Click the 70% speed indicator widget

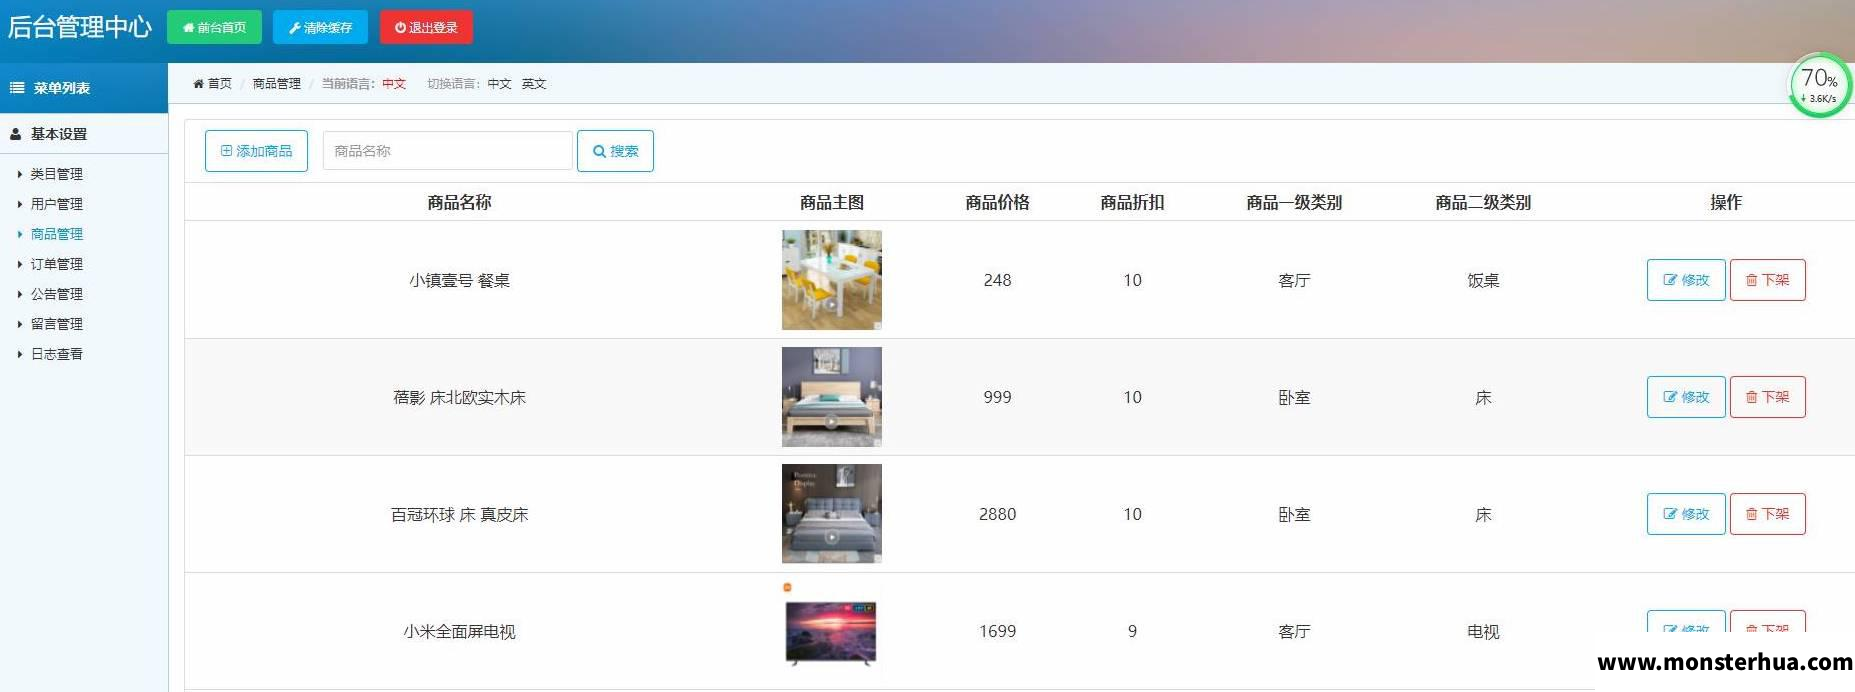pos(1820,85)
